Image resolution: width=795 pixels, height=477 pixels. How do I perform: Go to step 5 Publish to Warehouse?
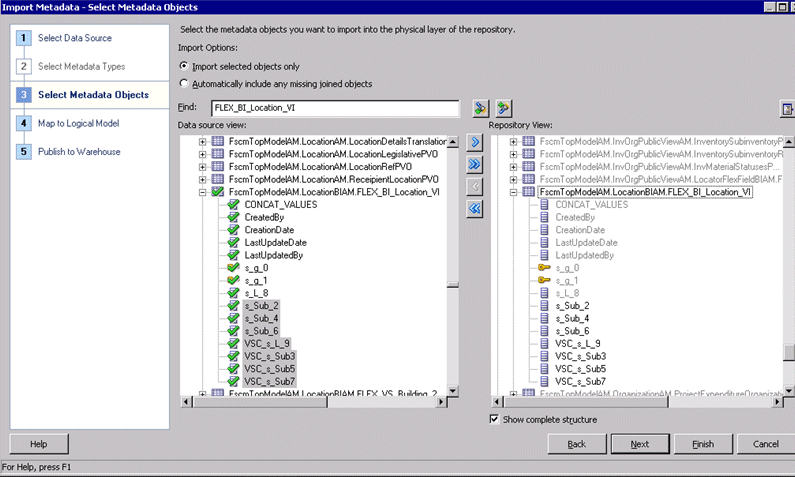click(x=79, y=152)
